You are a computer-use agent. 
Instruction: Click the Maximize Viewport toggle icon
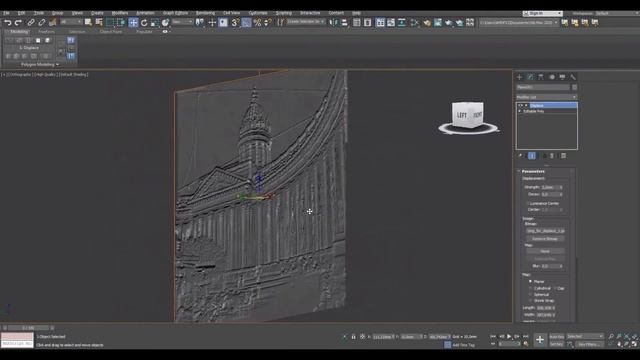coord(635,344)
